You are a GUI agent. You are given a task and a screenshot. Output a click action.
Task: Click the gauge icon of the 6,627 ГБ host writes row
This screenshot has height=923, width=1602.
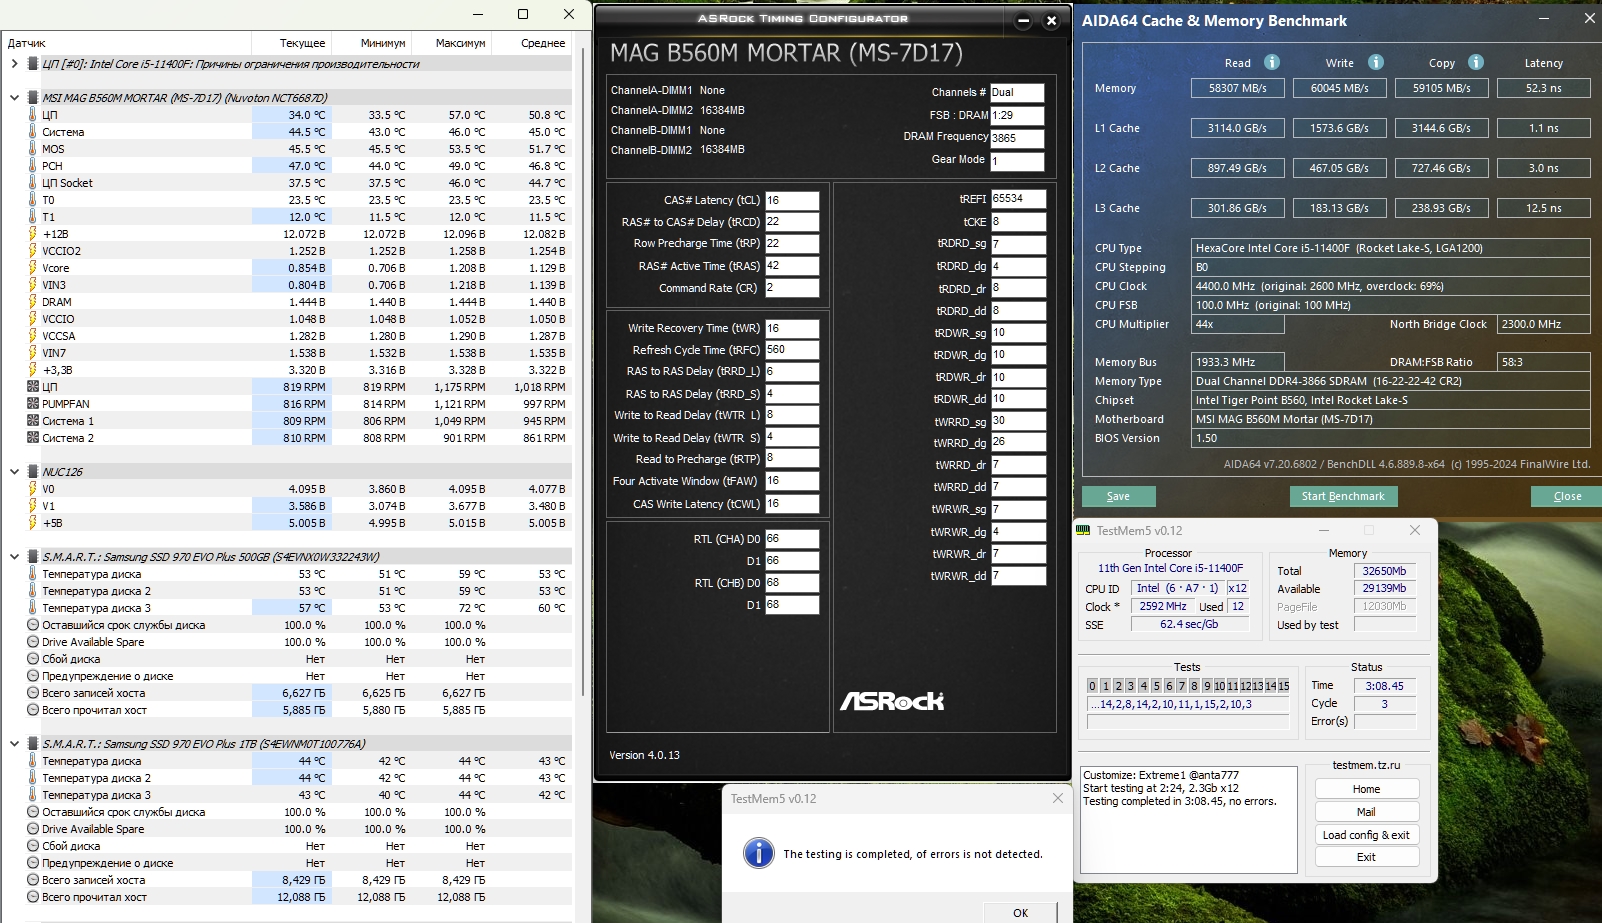[x=33, y=693]
